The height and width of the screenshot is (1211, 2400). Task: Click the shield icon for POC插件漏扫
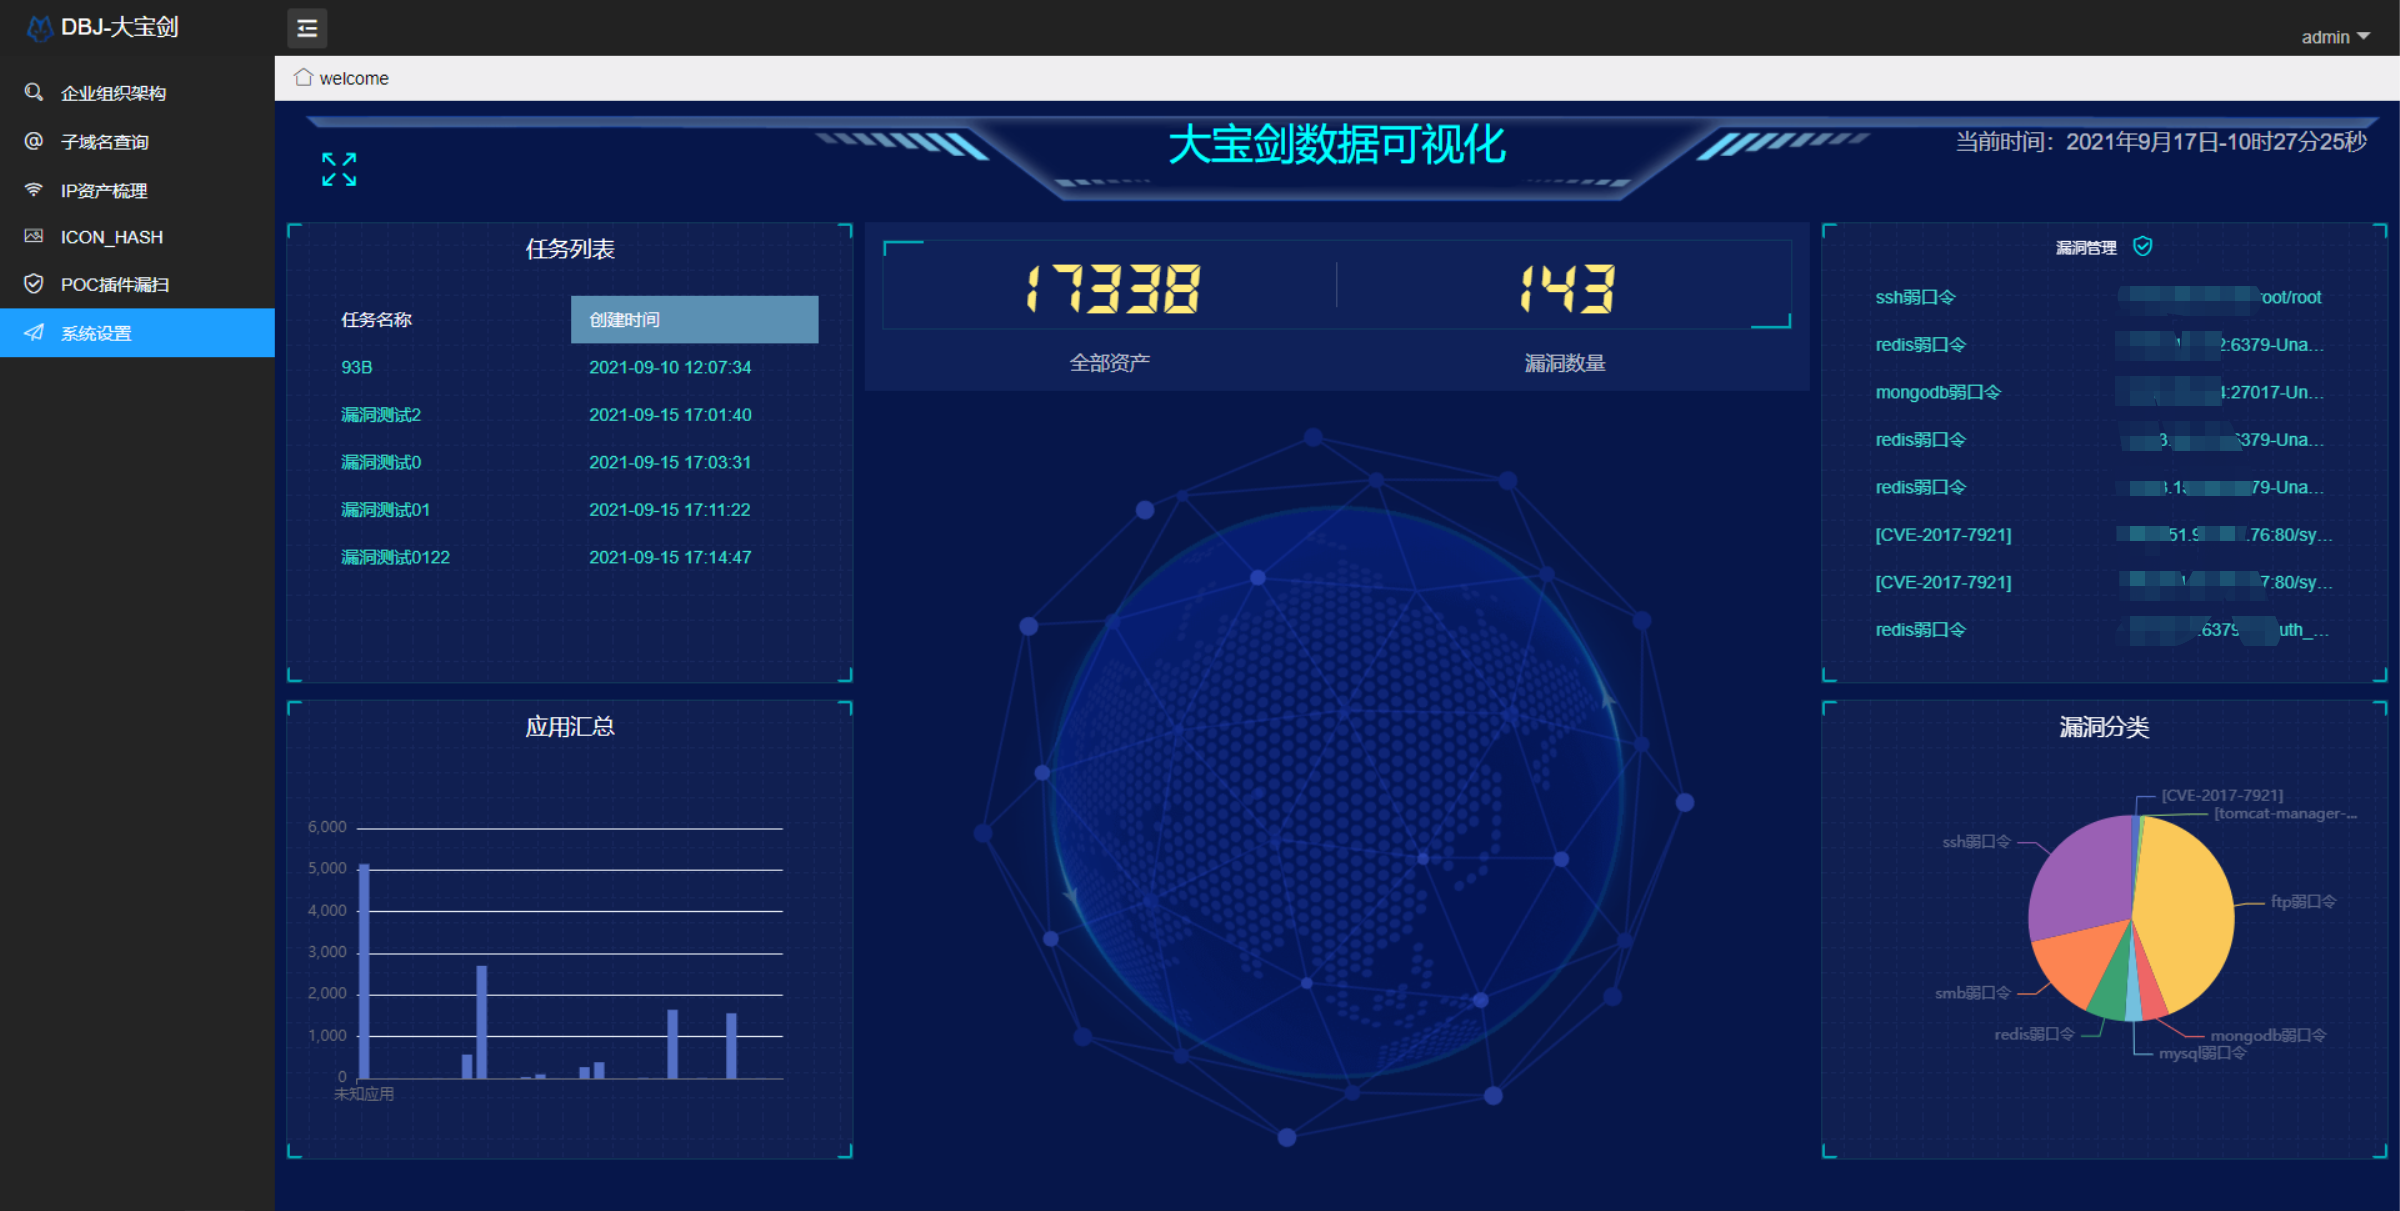coord(34,284)
